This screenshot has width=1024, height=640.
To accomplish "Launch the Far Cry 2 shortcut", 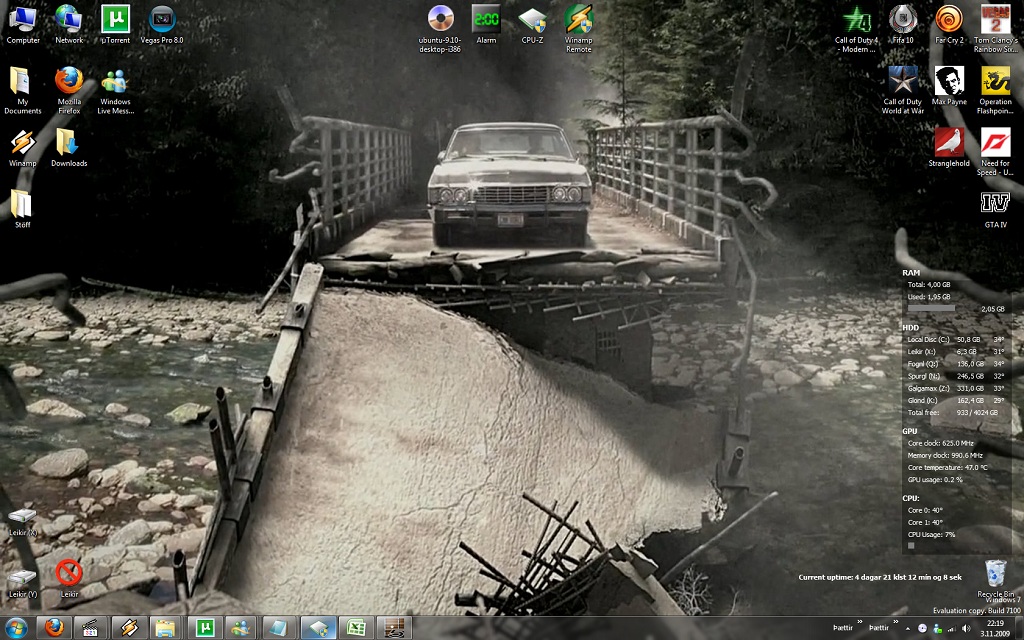I will click(x=949, y=25).
